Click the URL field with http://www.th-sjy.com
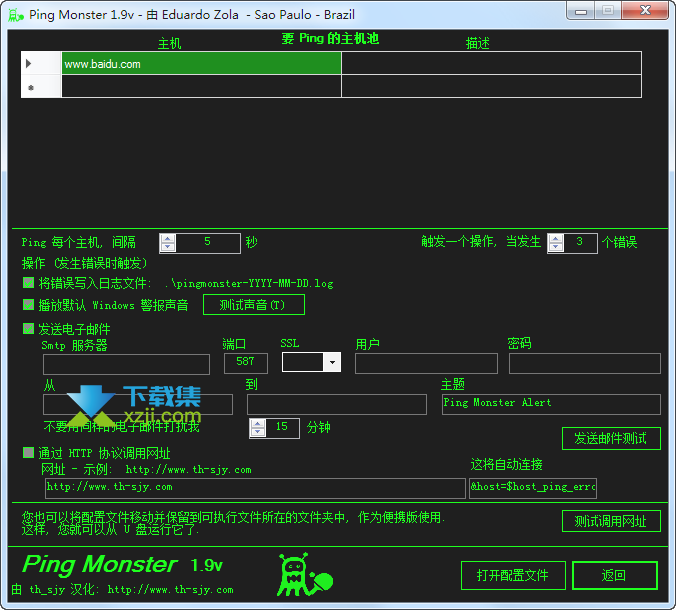Viewport: 676px width, 610px height. [x=255, y=488]
